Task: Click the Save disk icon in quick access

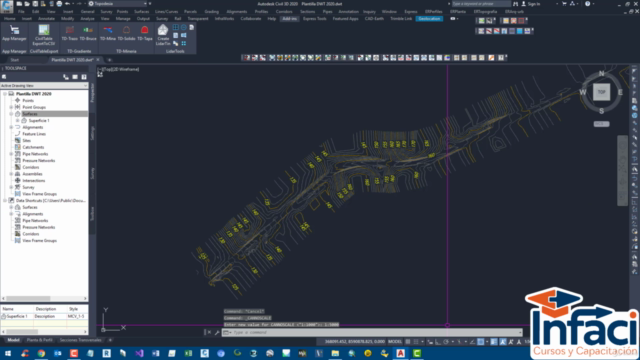Action: coord(35,4)
